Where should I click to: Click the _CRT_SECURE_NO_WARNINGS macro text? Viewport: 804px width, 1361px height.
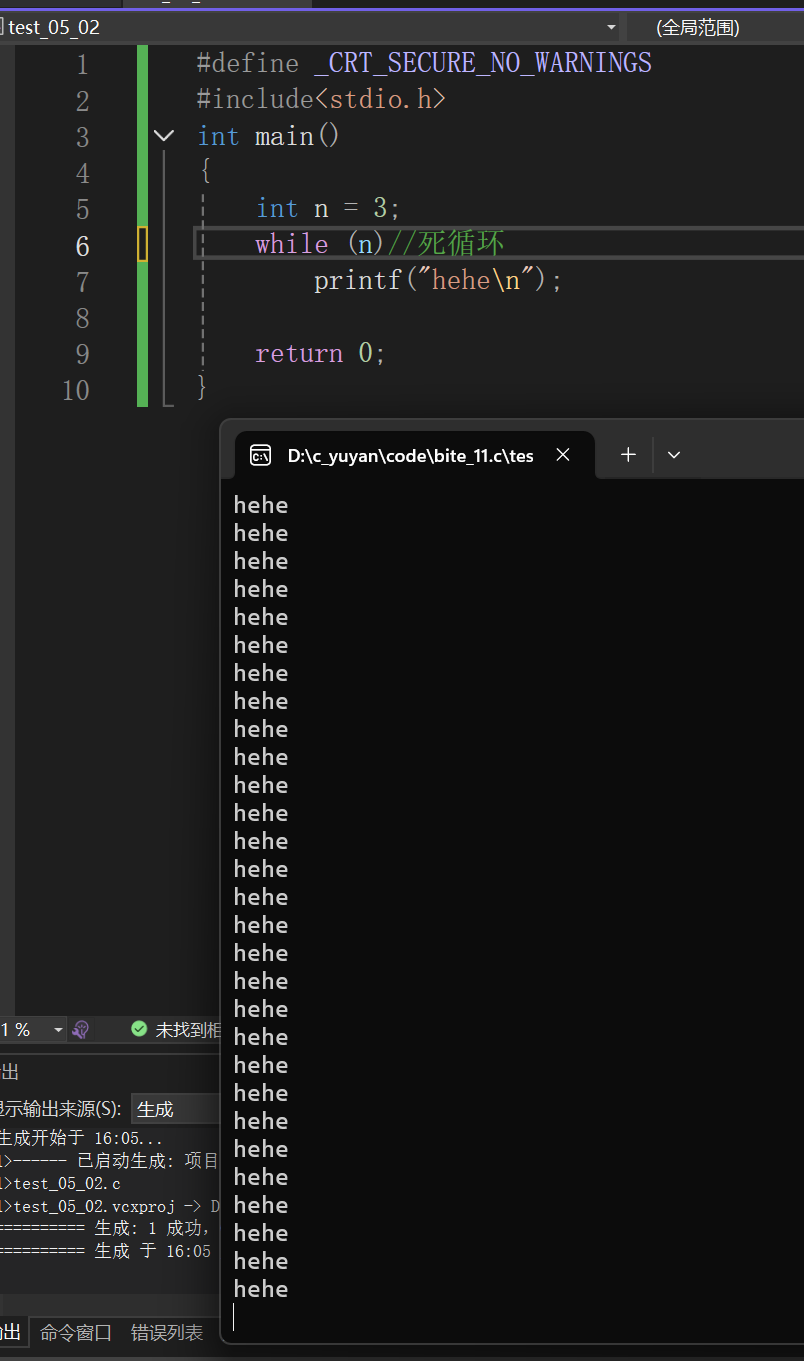[483, 63]
